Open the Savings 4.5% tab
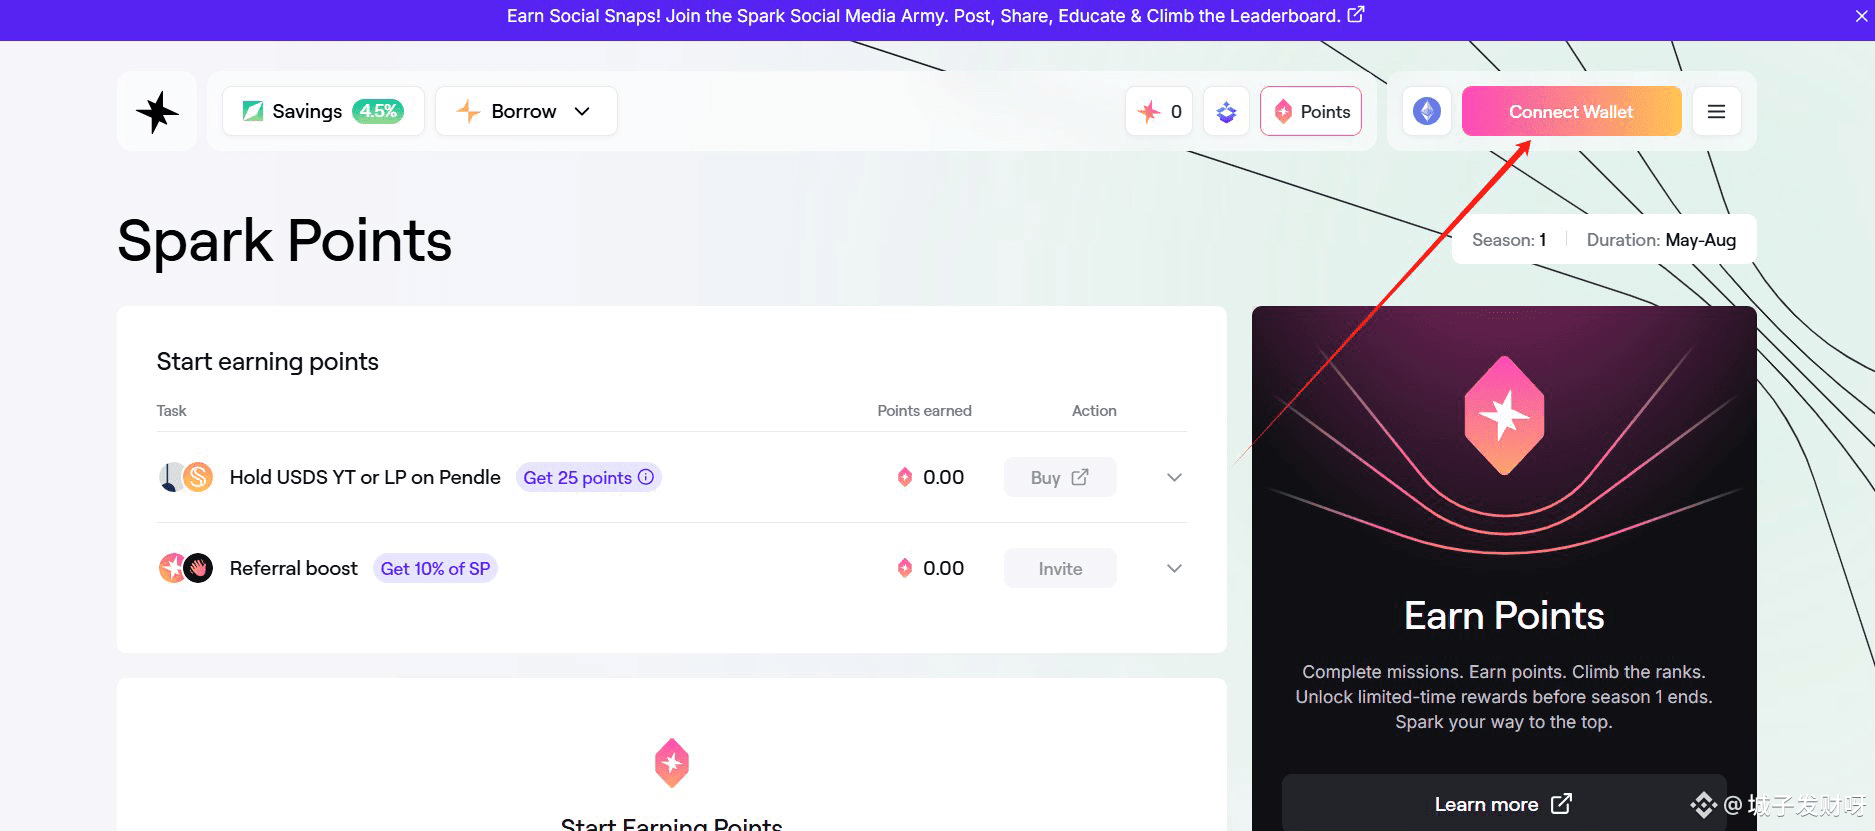 [x=323, y=111]
